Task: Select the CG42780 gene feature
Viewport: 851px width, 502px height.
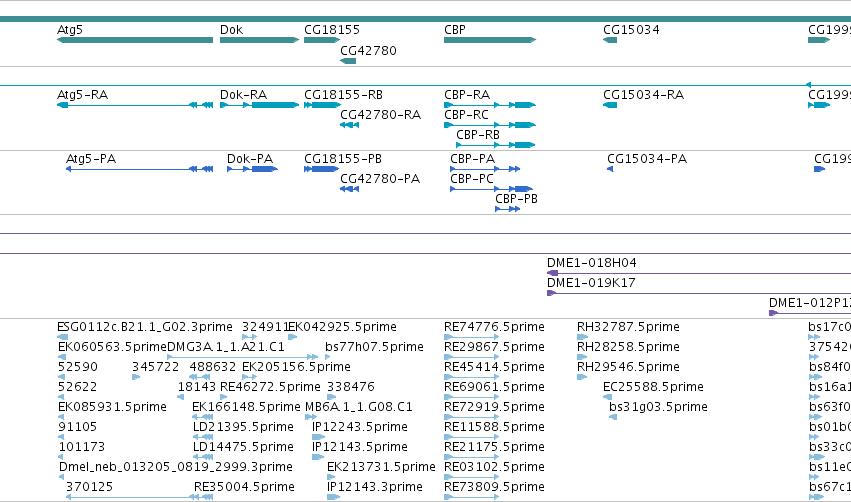Action: (x=348, y=61)
